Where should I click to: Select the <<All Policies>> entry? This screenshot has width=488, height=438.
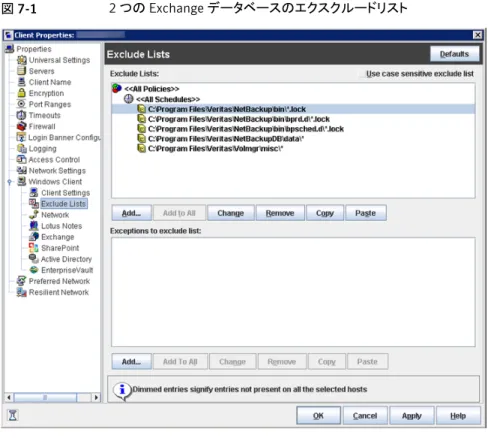(152, 89)
